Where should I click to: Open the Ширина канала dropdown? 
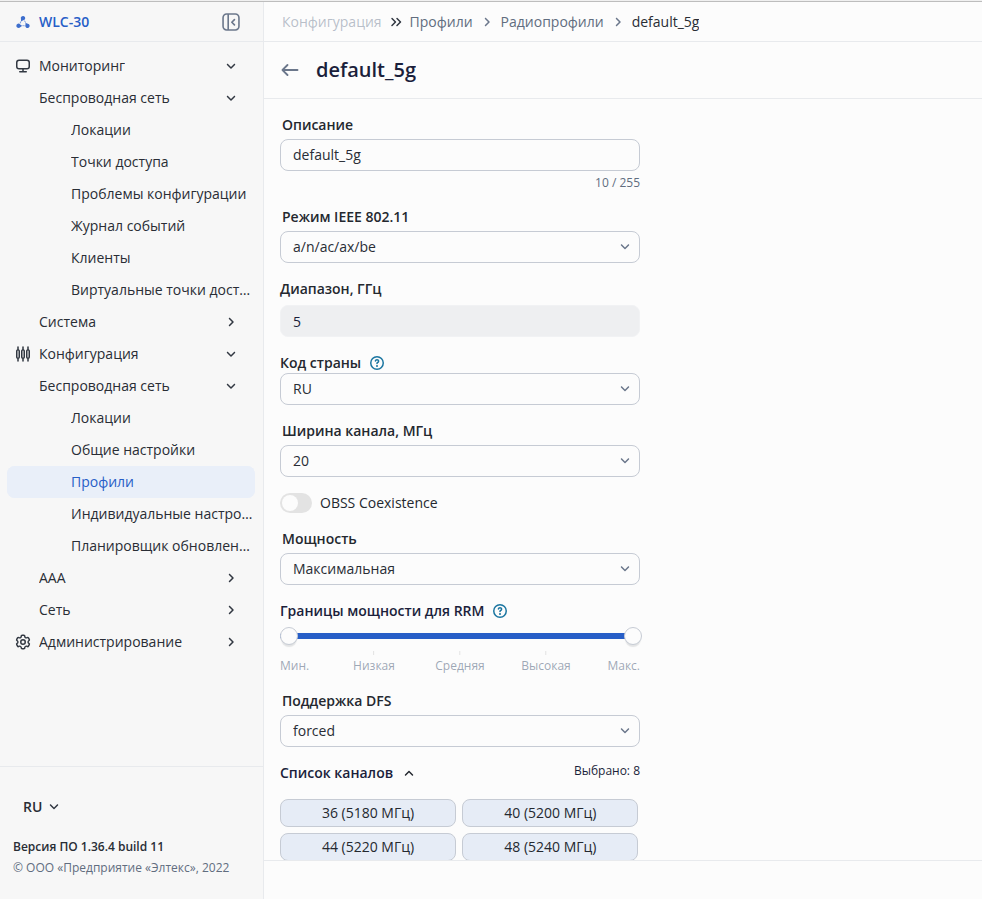tap(460, 461)
